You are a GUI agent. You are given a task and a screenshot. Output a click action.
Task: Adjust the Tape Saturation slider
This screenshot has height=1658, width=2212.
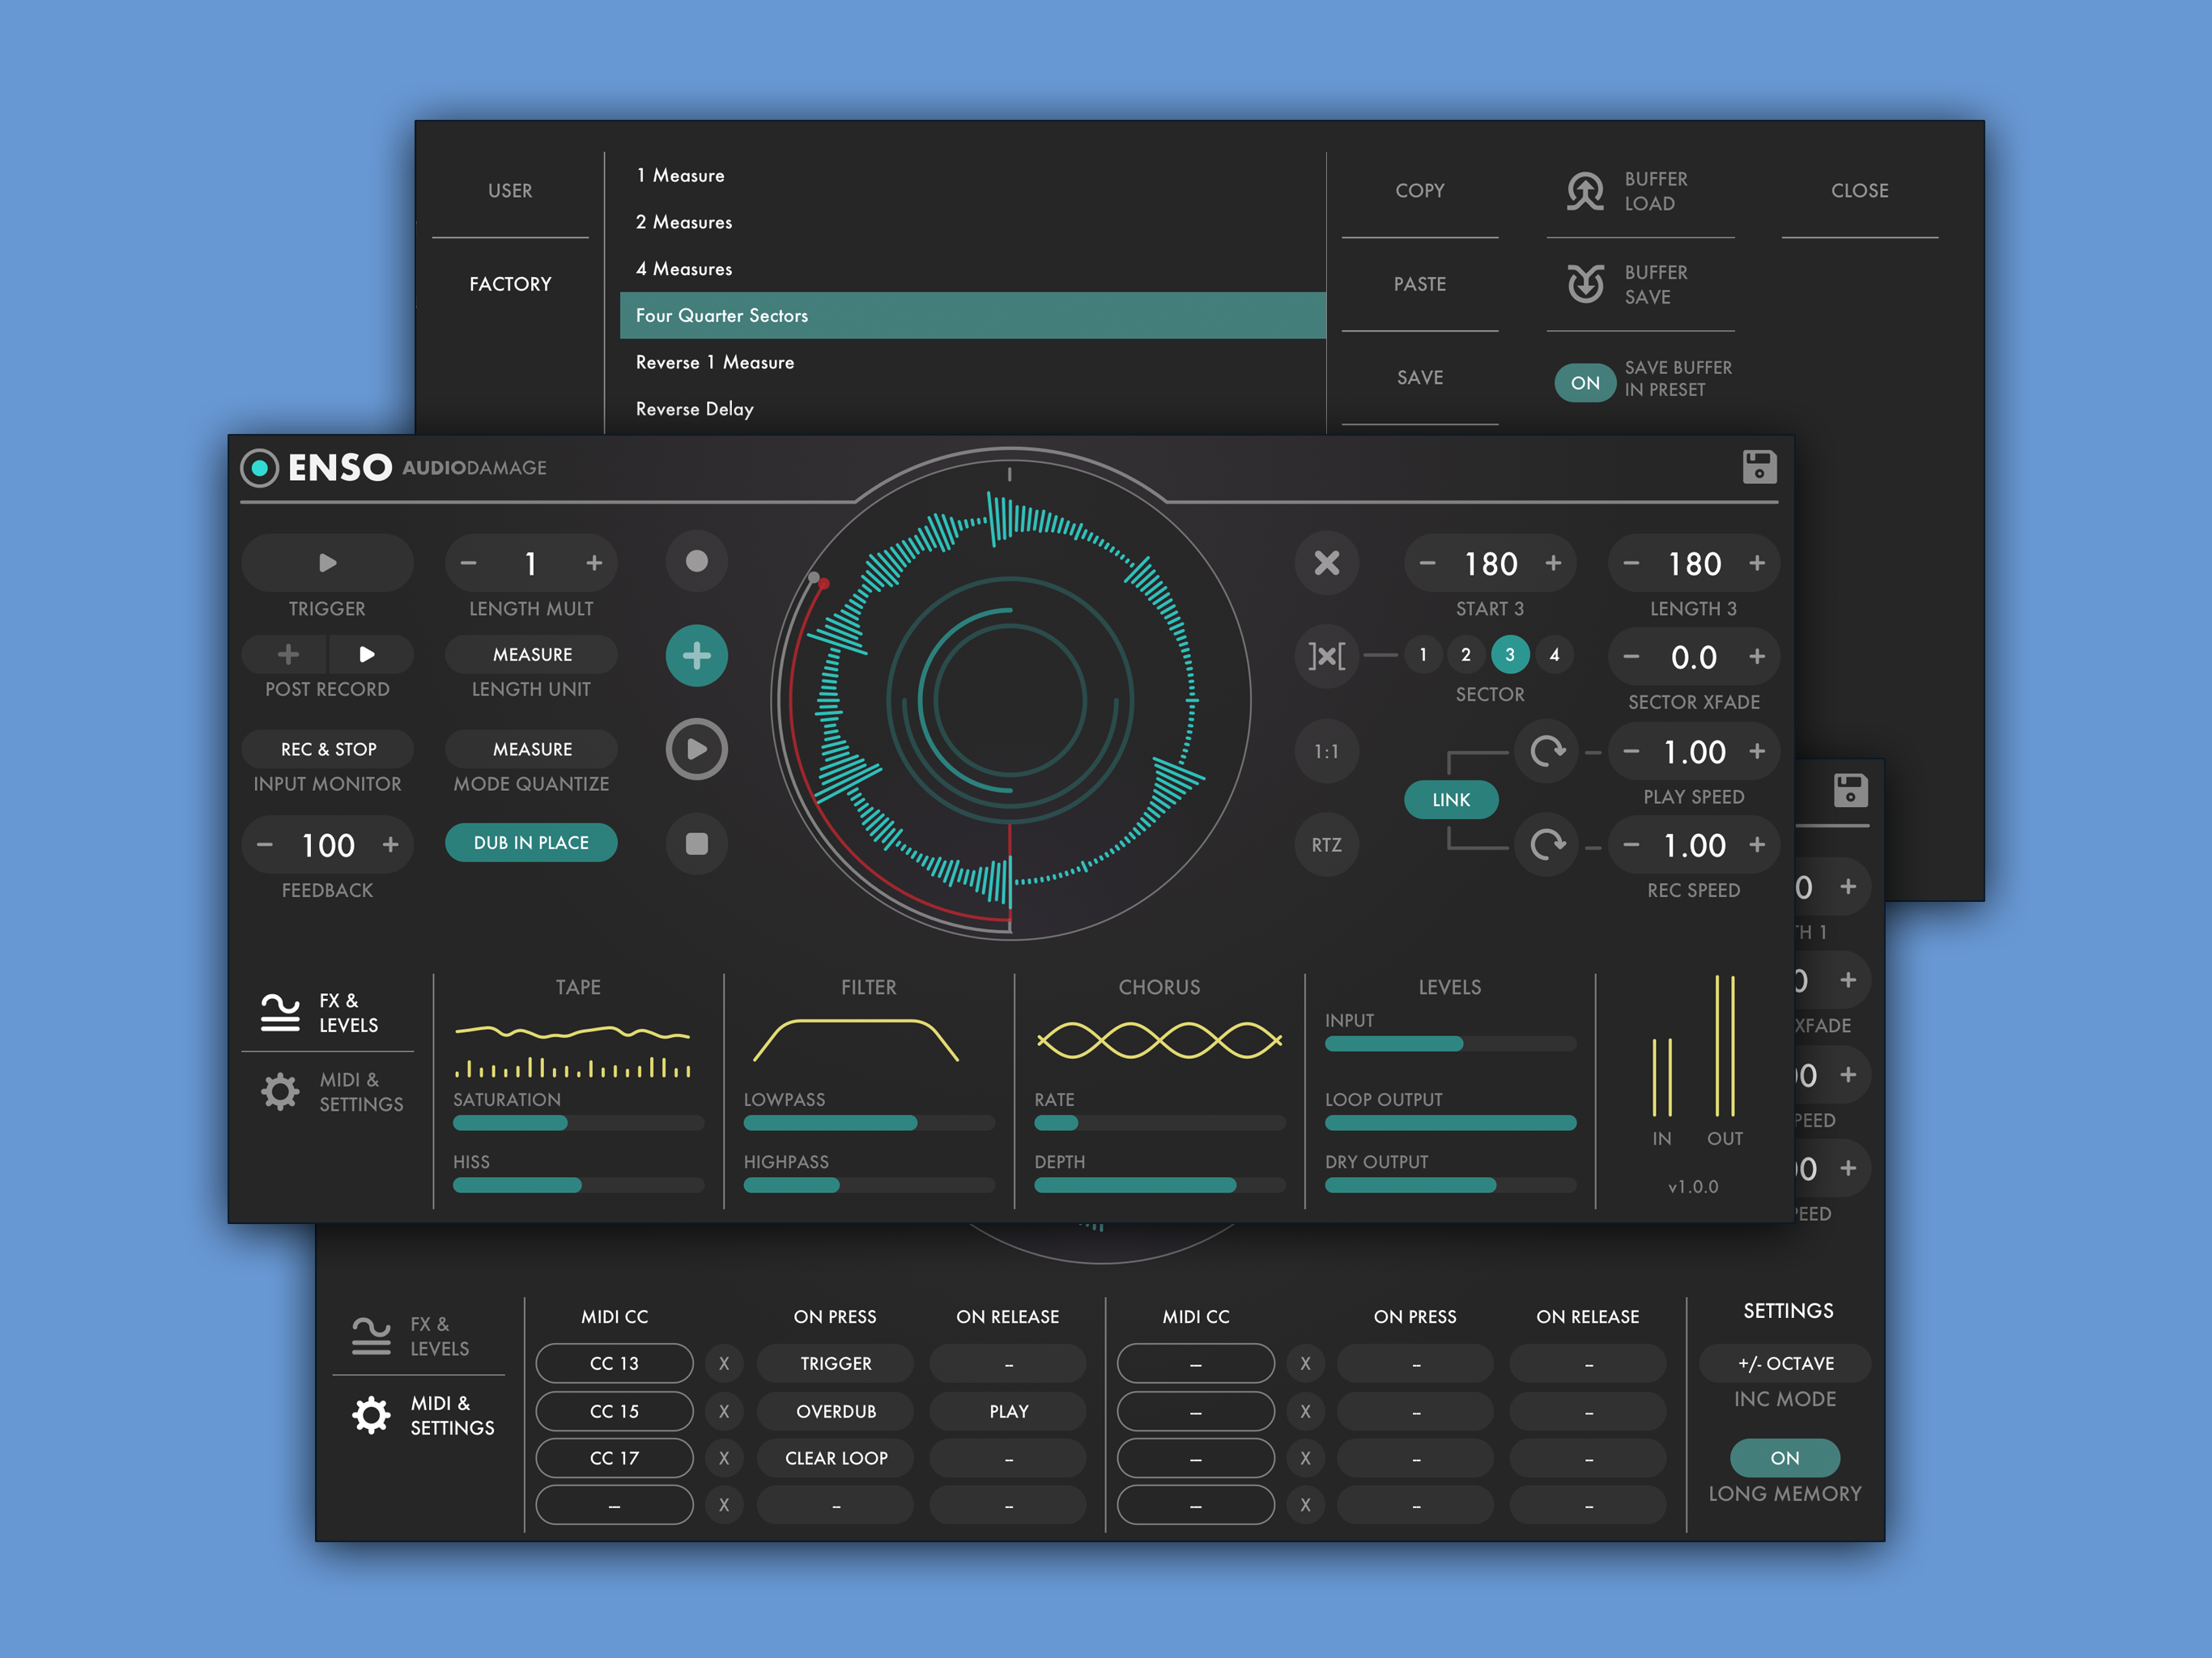click(x=577, y=1123)
